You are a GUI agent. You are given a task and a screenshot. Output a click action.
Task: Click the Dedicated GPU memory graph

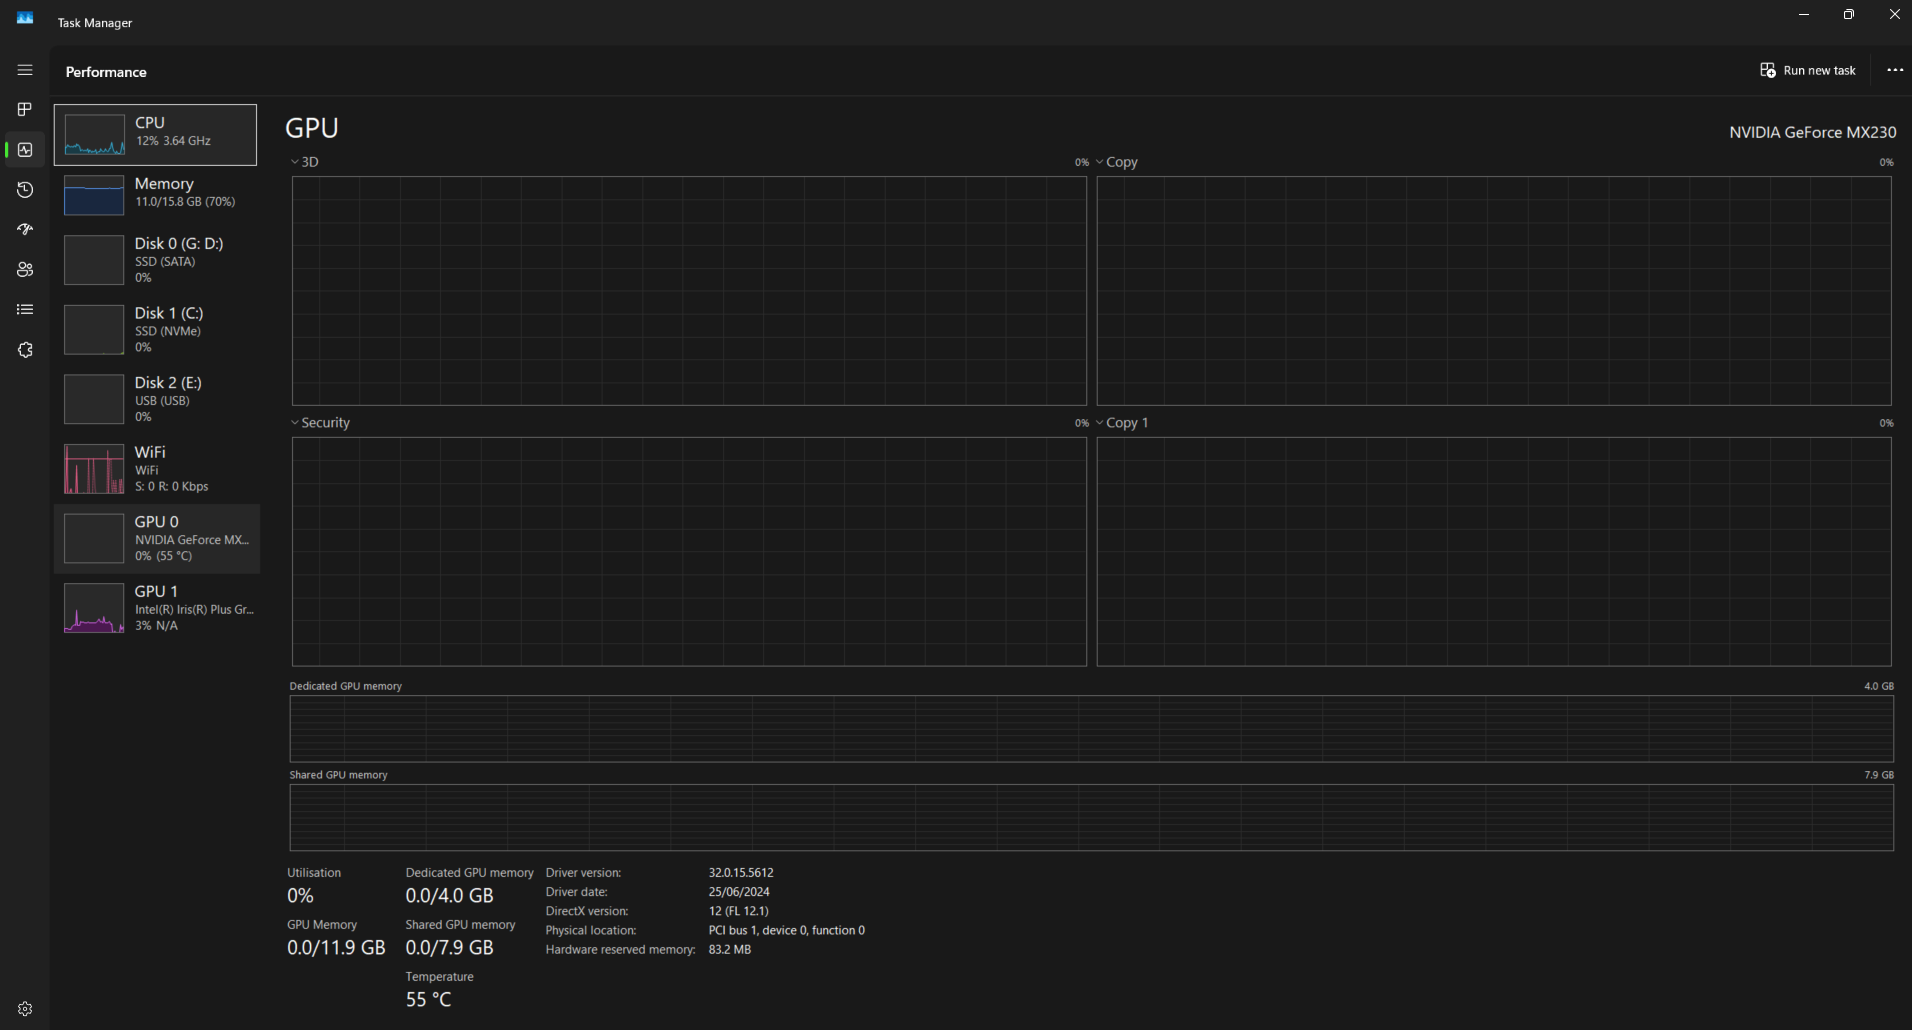coord(1091,729)
